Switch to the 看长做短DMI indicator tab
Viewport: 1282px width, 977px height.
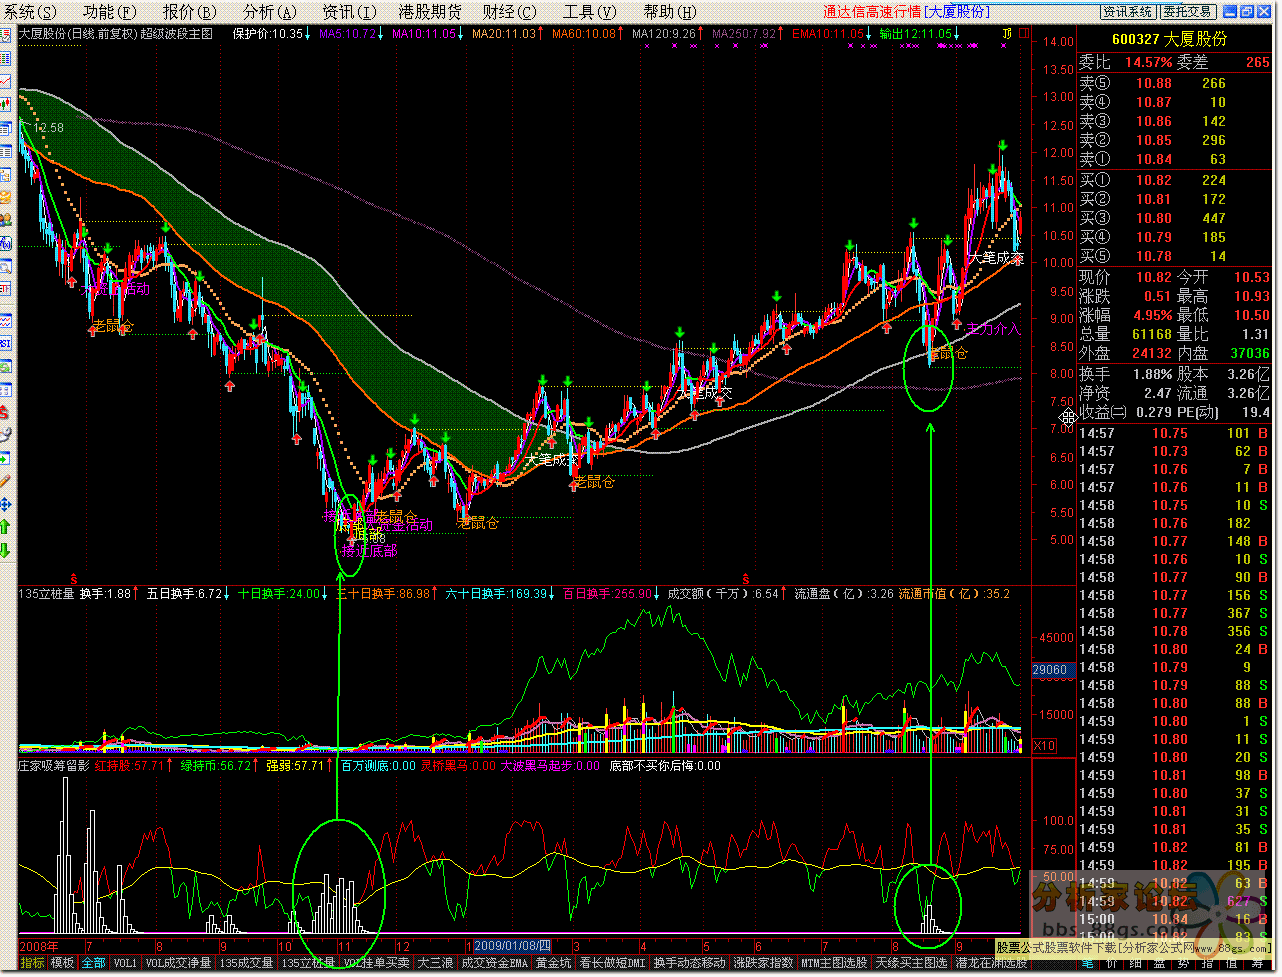(612, 963)
